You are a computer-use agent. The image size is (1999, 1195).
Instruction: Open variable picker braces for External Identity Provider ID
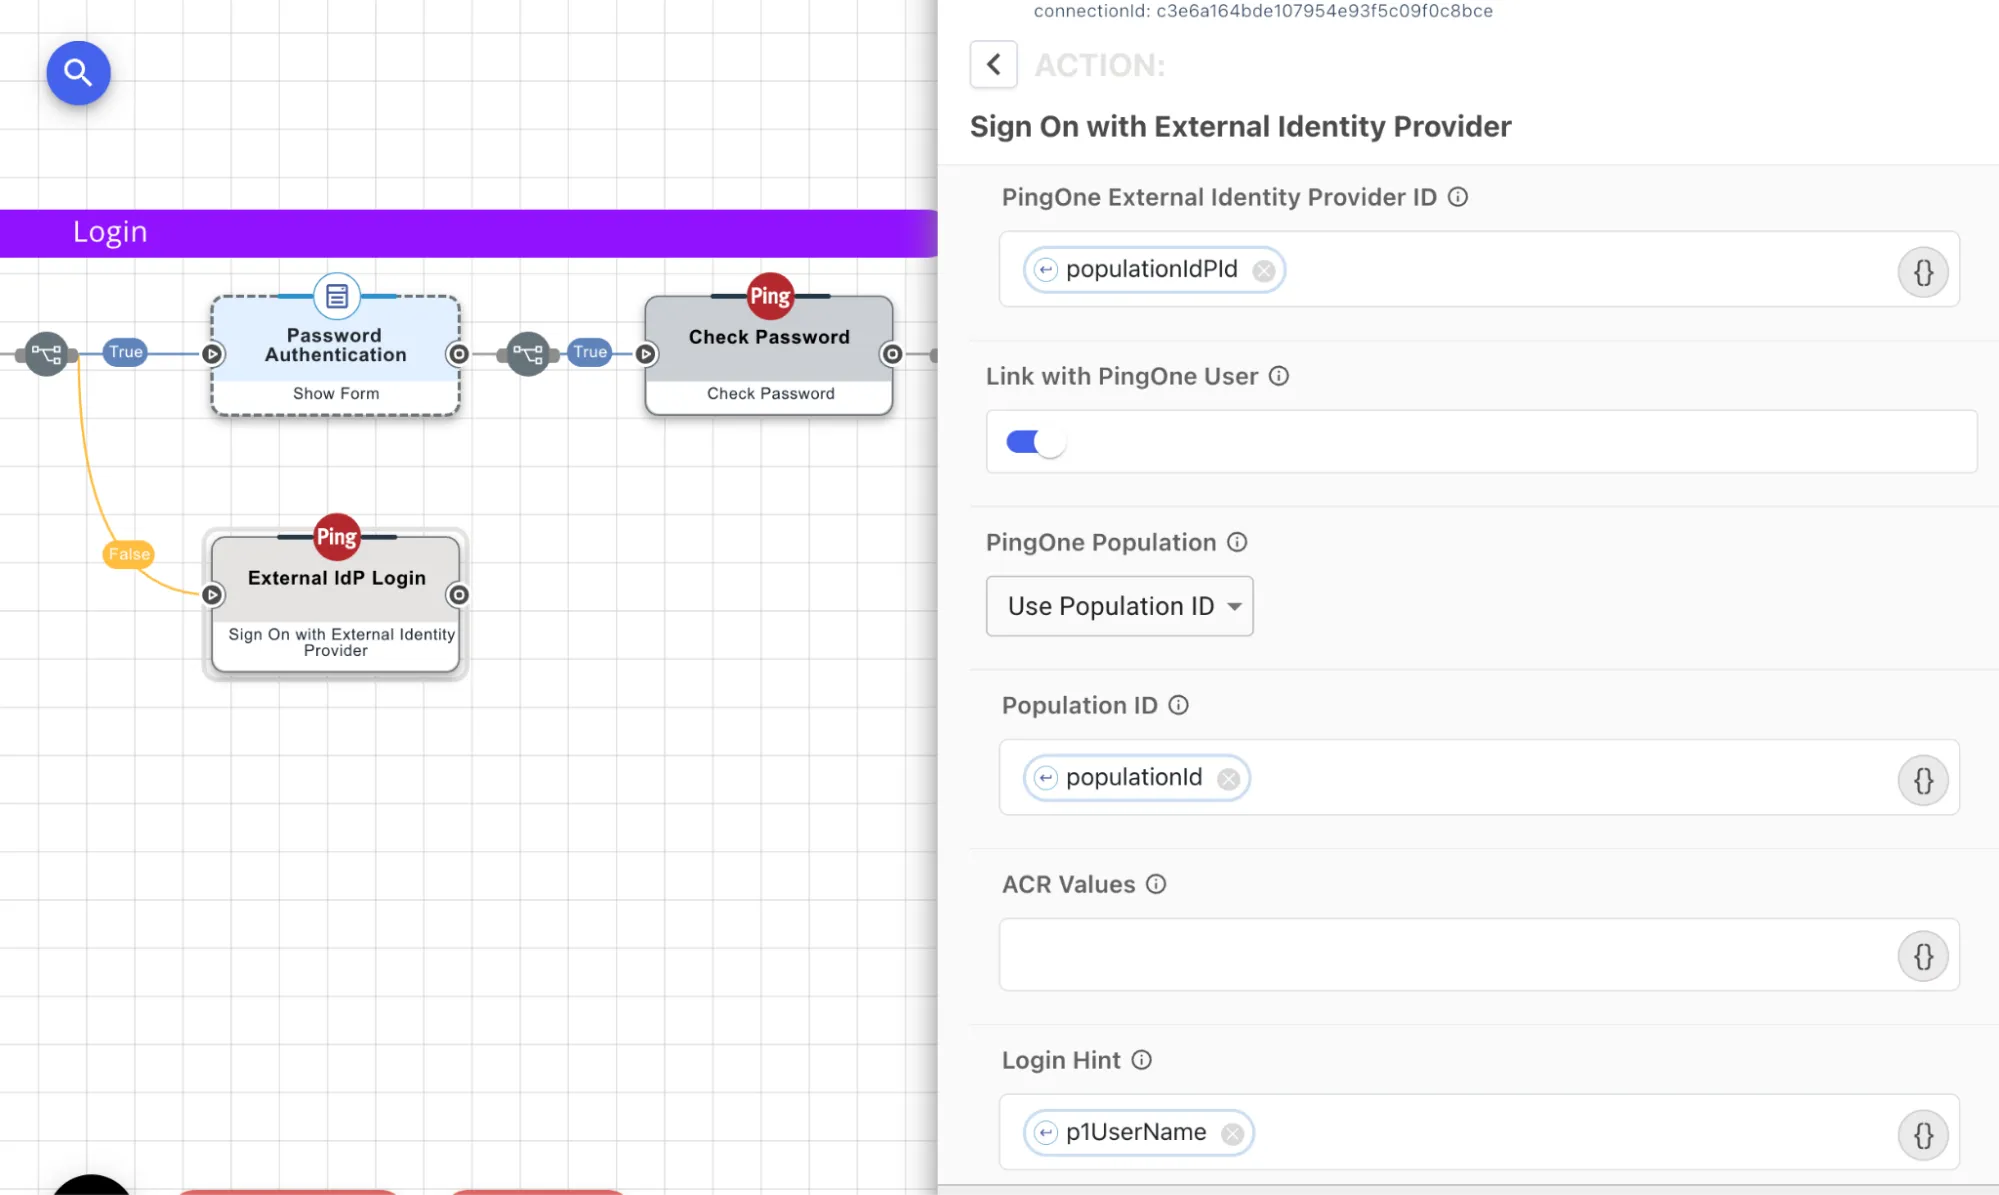(1923, 272)
